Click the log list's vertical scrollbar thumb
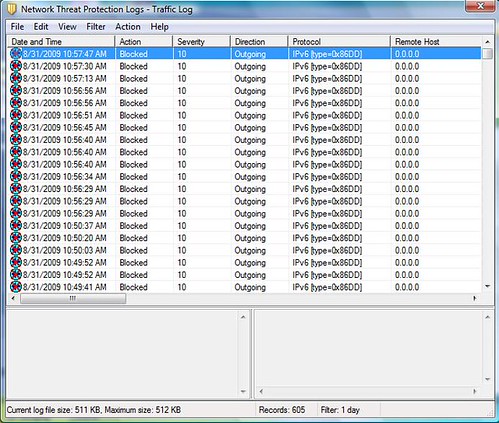 click(487, 54)
